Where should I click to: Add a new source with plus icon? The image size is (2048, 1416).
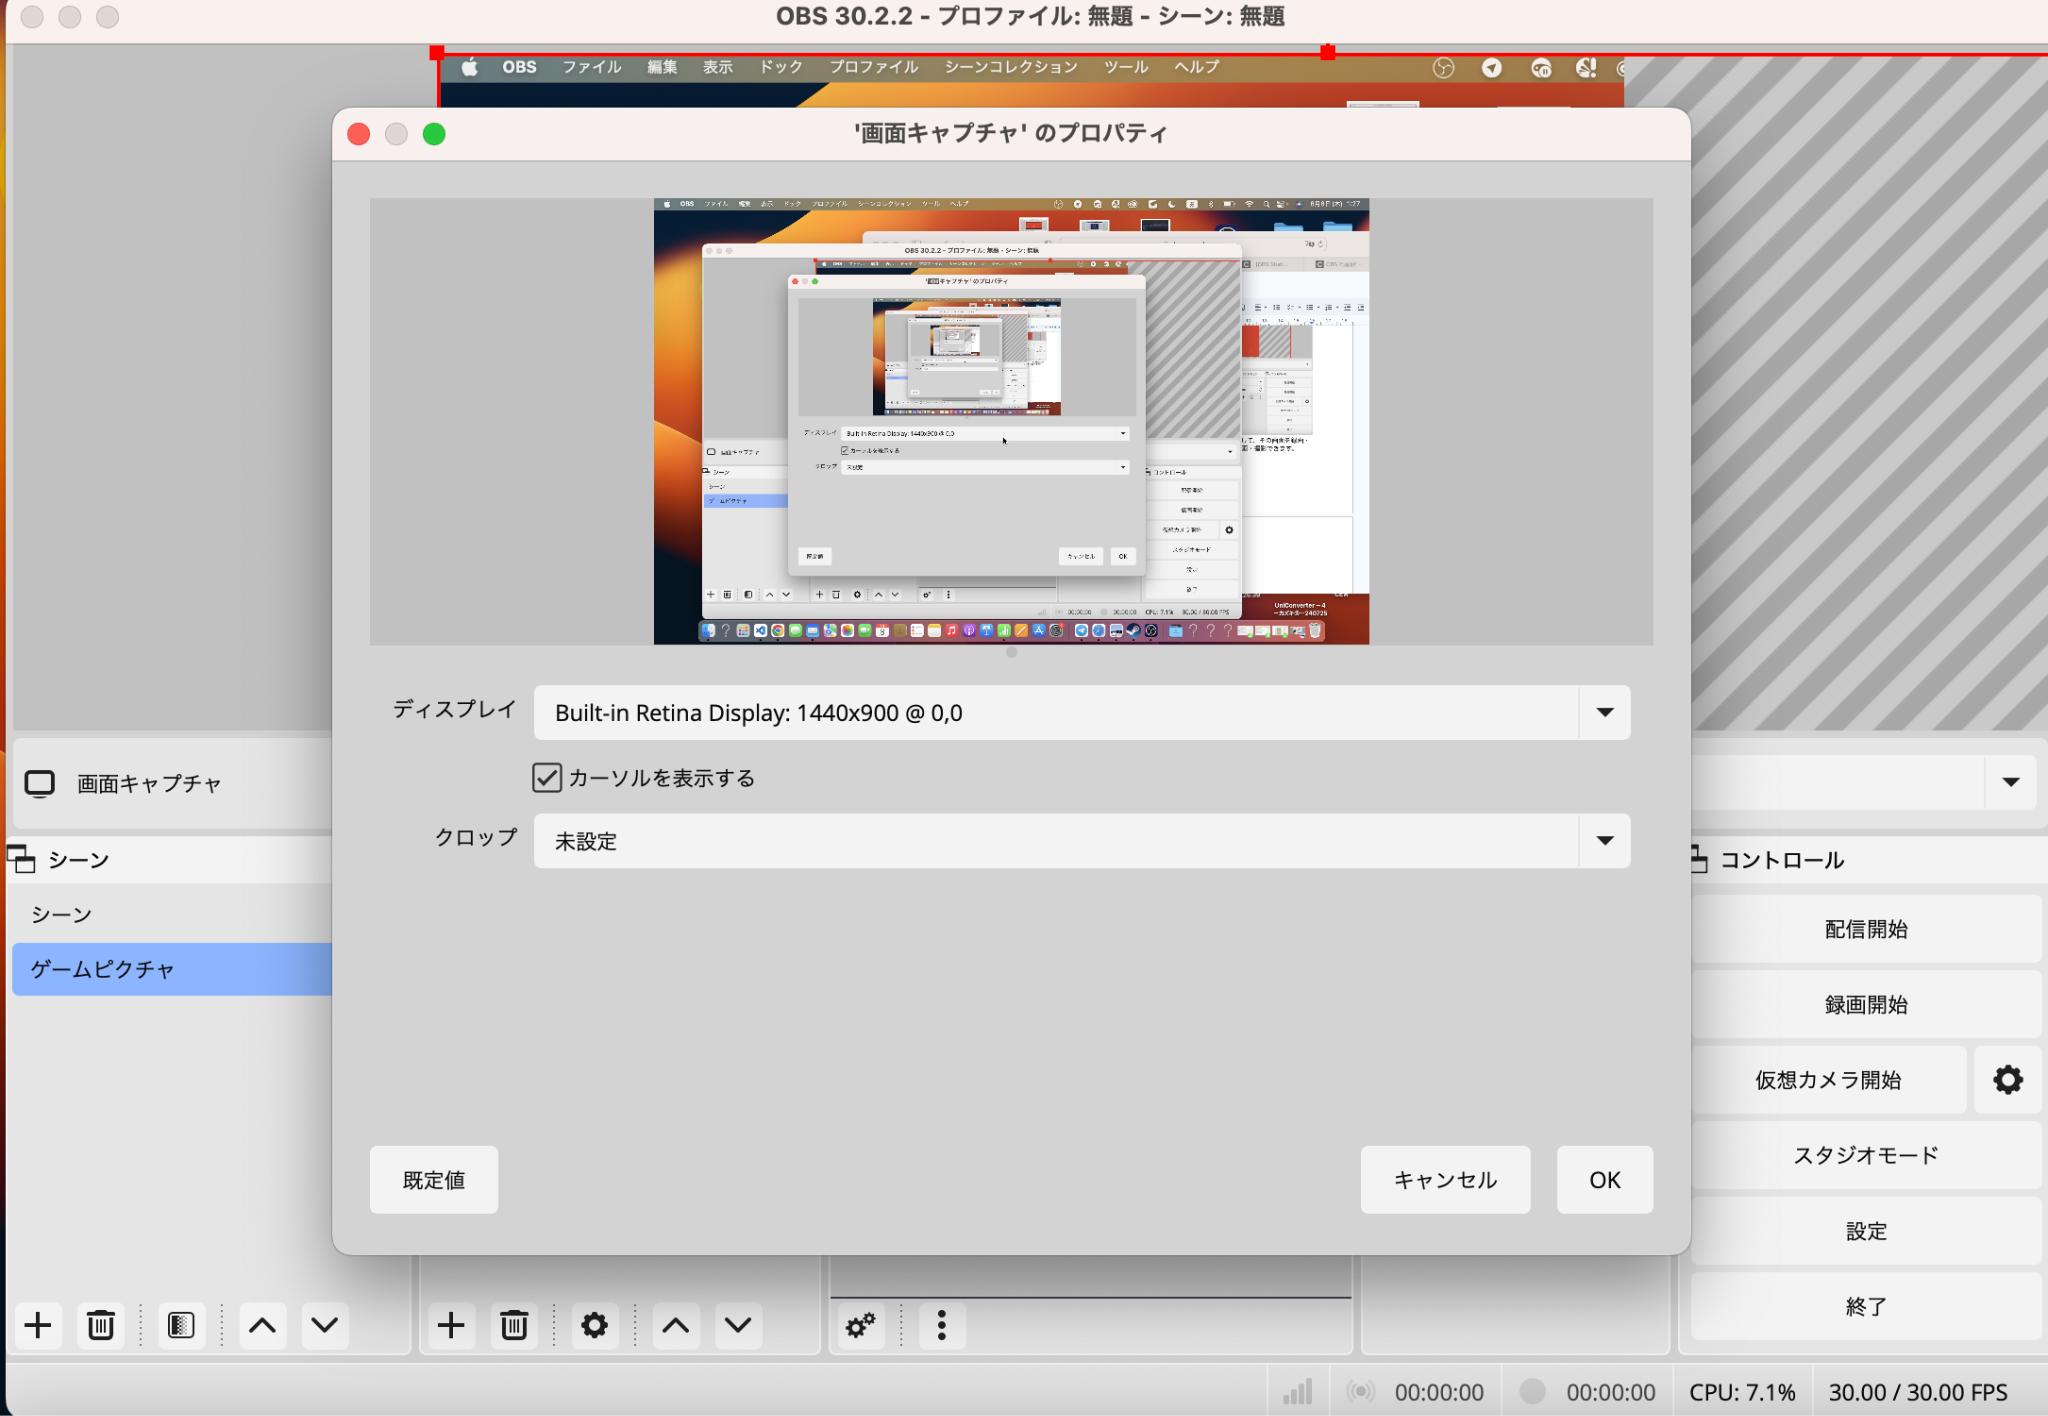[451, 1326]
